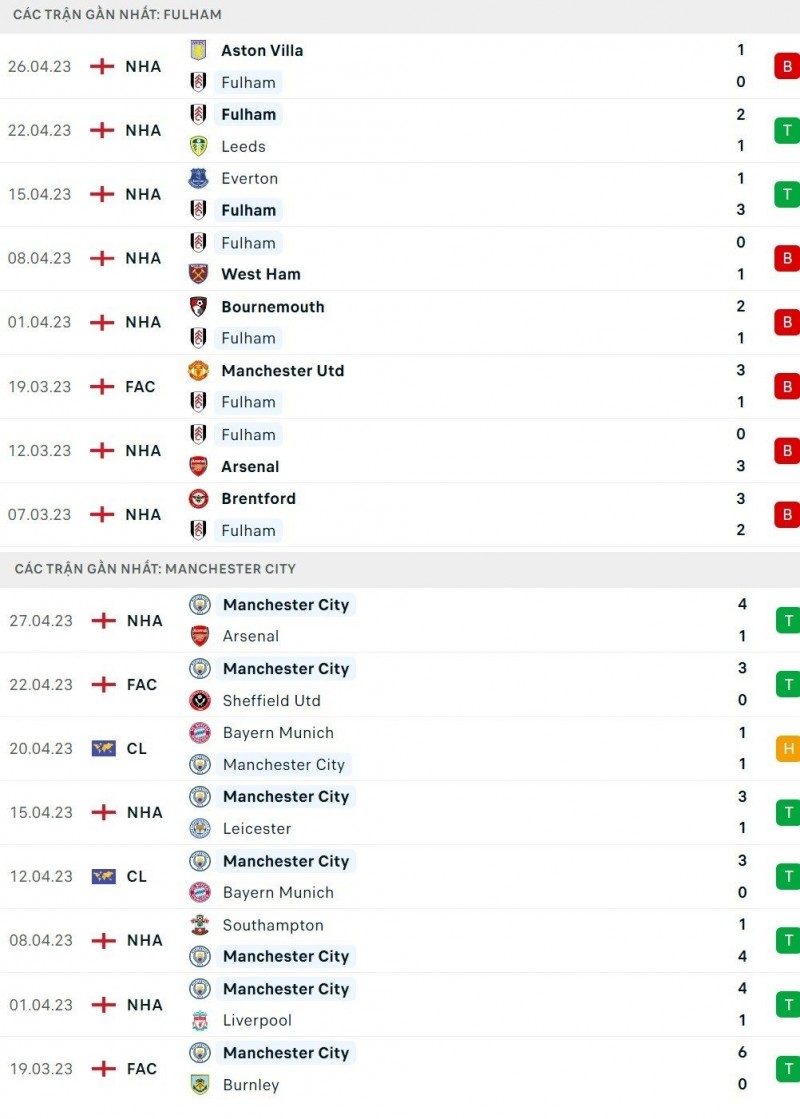
Task: Open the Bournemouth team link
Action: click(x=272, y=307)
